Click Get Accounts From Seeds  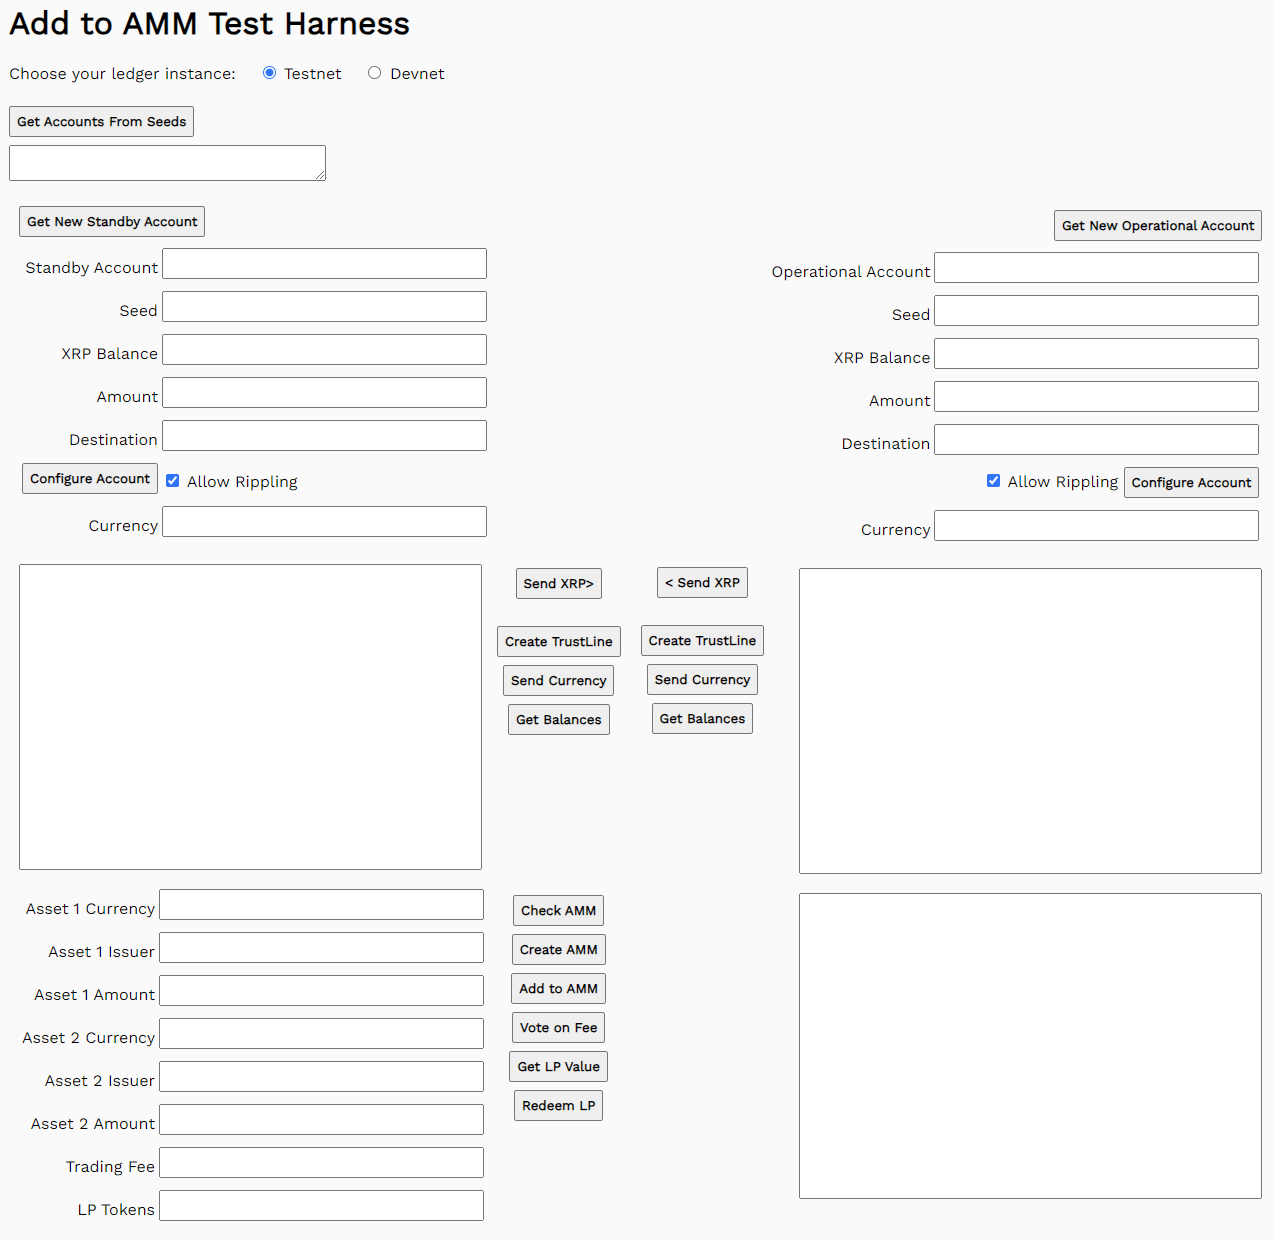[x=101, y=121]
